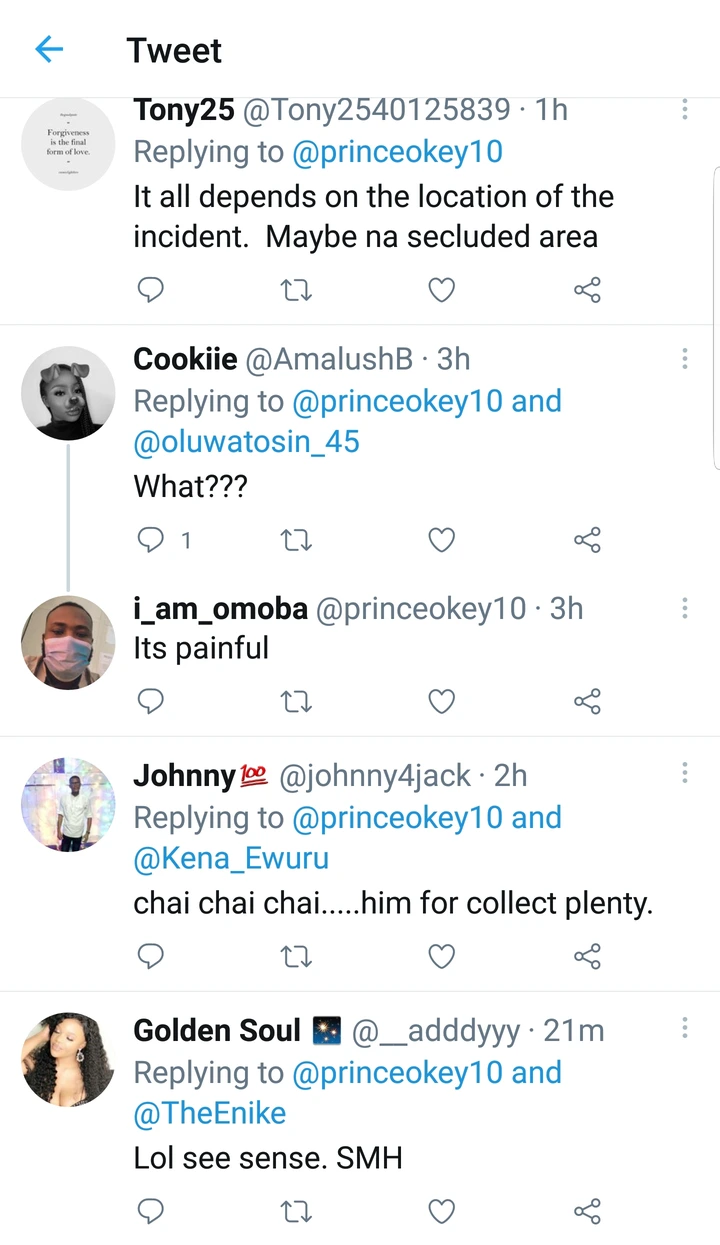Open Golden Soul's profile avatar

click(x=68, y=1059)
